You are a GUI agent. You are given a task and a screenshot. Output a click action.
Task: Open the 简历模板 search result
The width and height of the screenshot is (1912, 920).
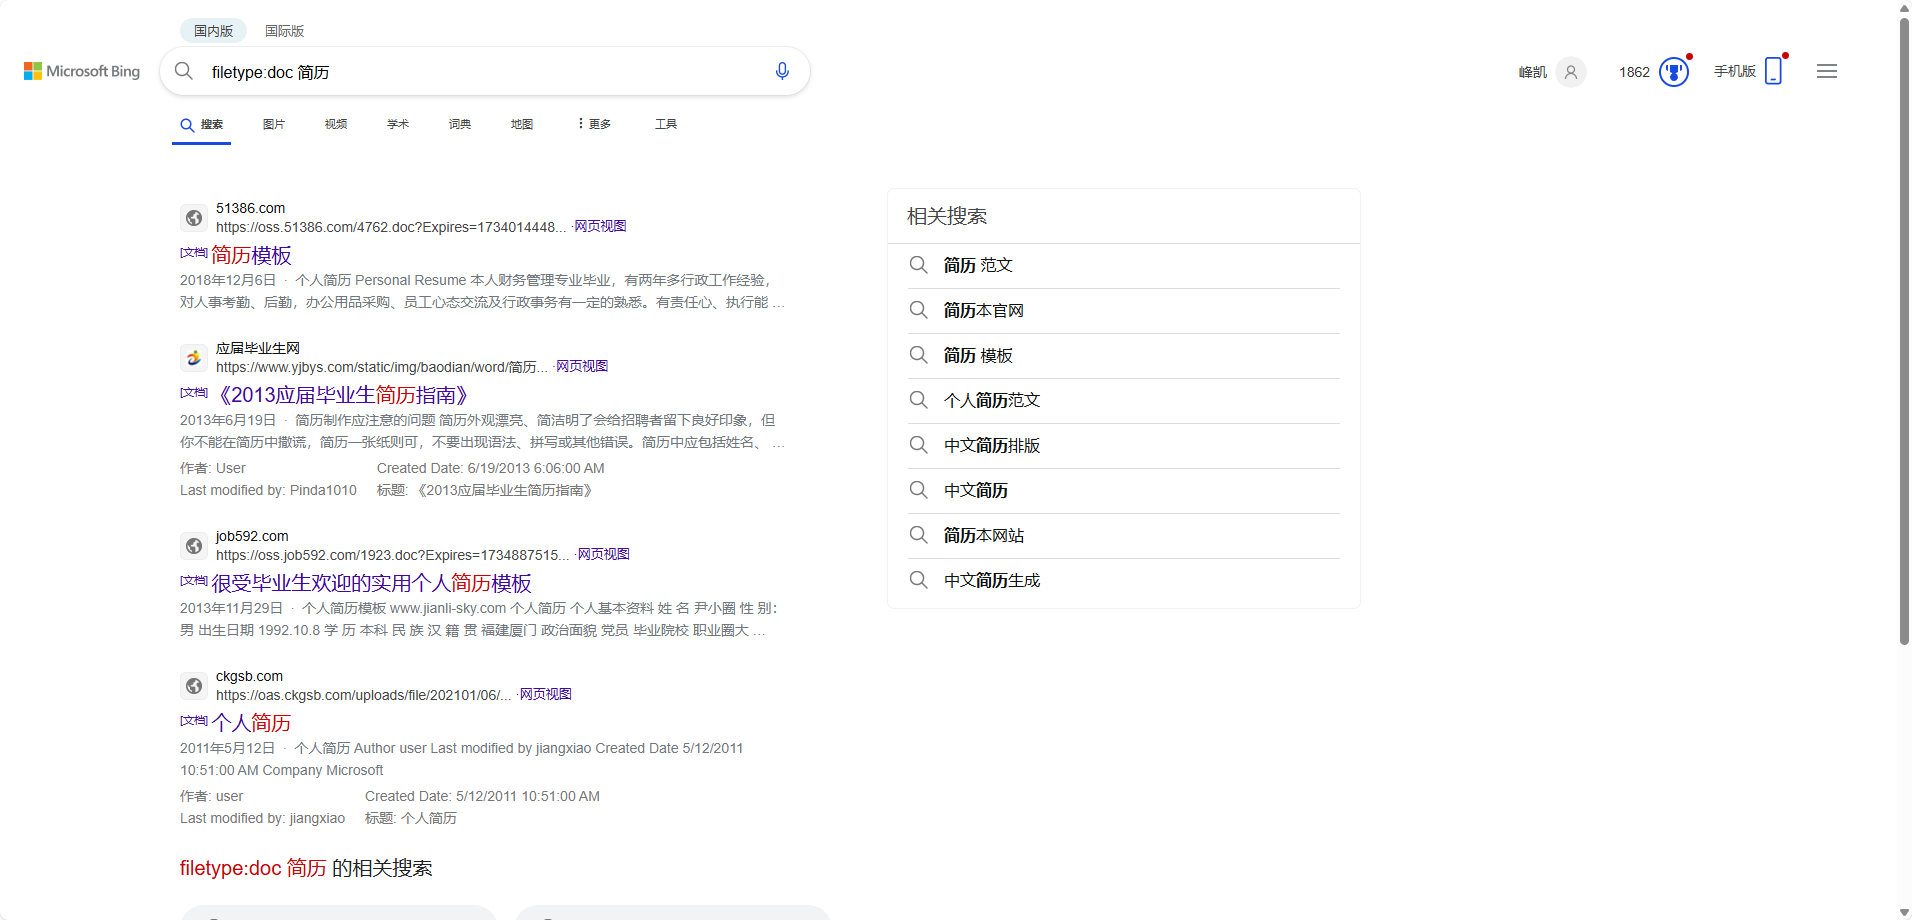tap(251, 256)
